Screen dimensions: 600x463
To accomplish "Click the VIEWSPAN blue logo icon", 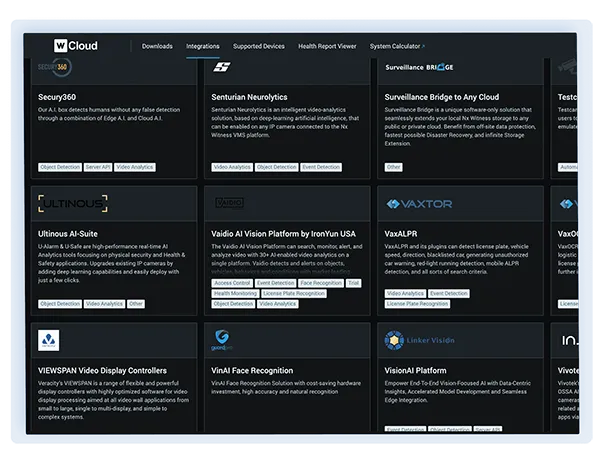I will pyautogui.click(x=49, y=341).
